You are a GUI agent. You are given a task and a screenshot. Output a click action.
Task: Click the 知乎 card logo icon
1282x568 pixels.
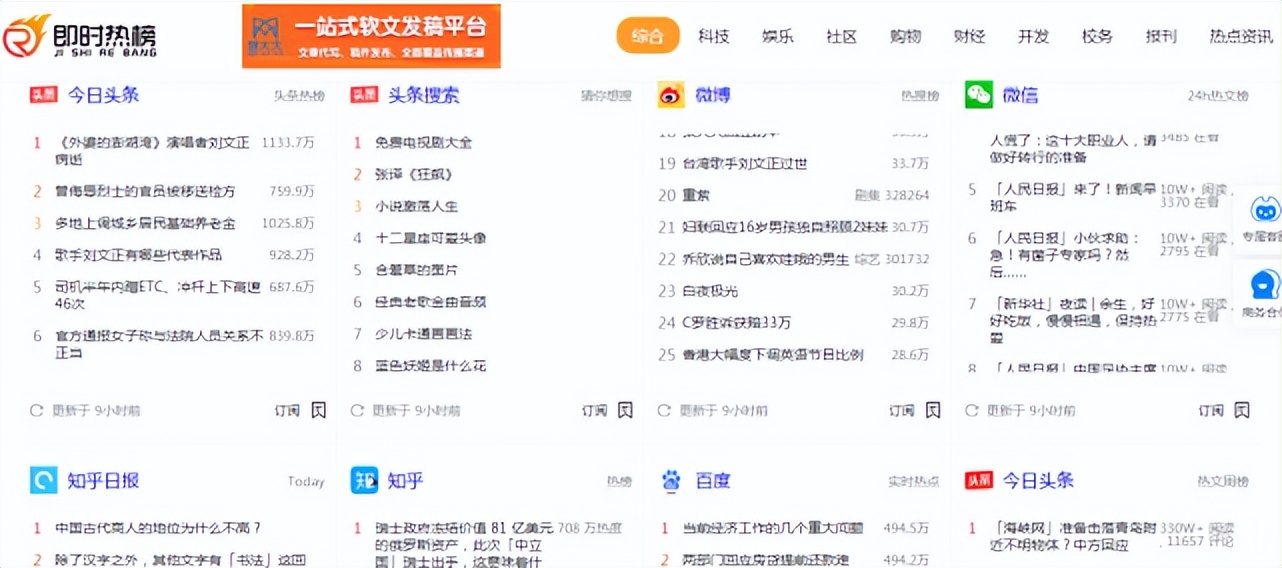click(364, 481)
